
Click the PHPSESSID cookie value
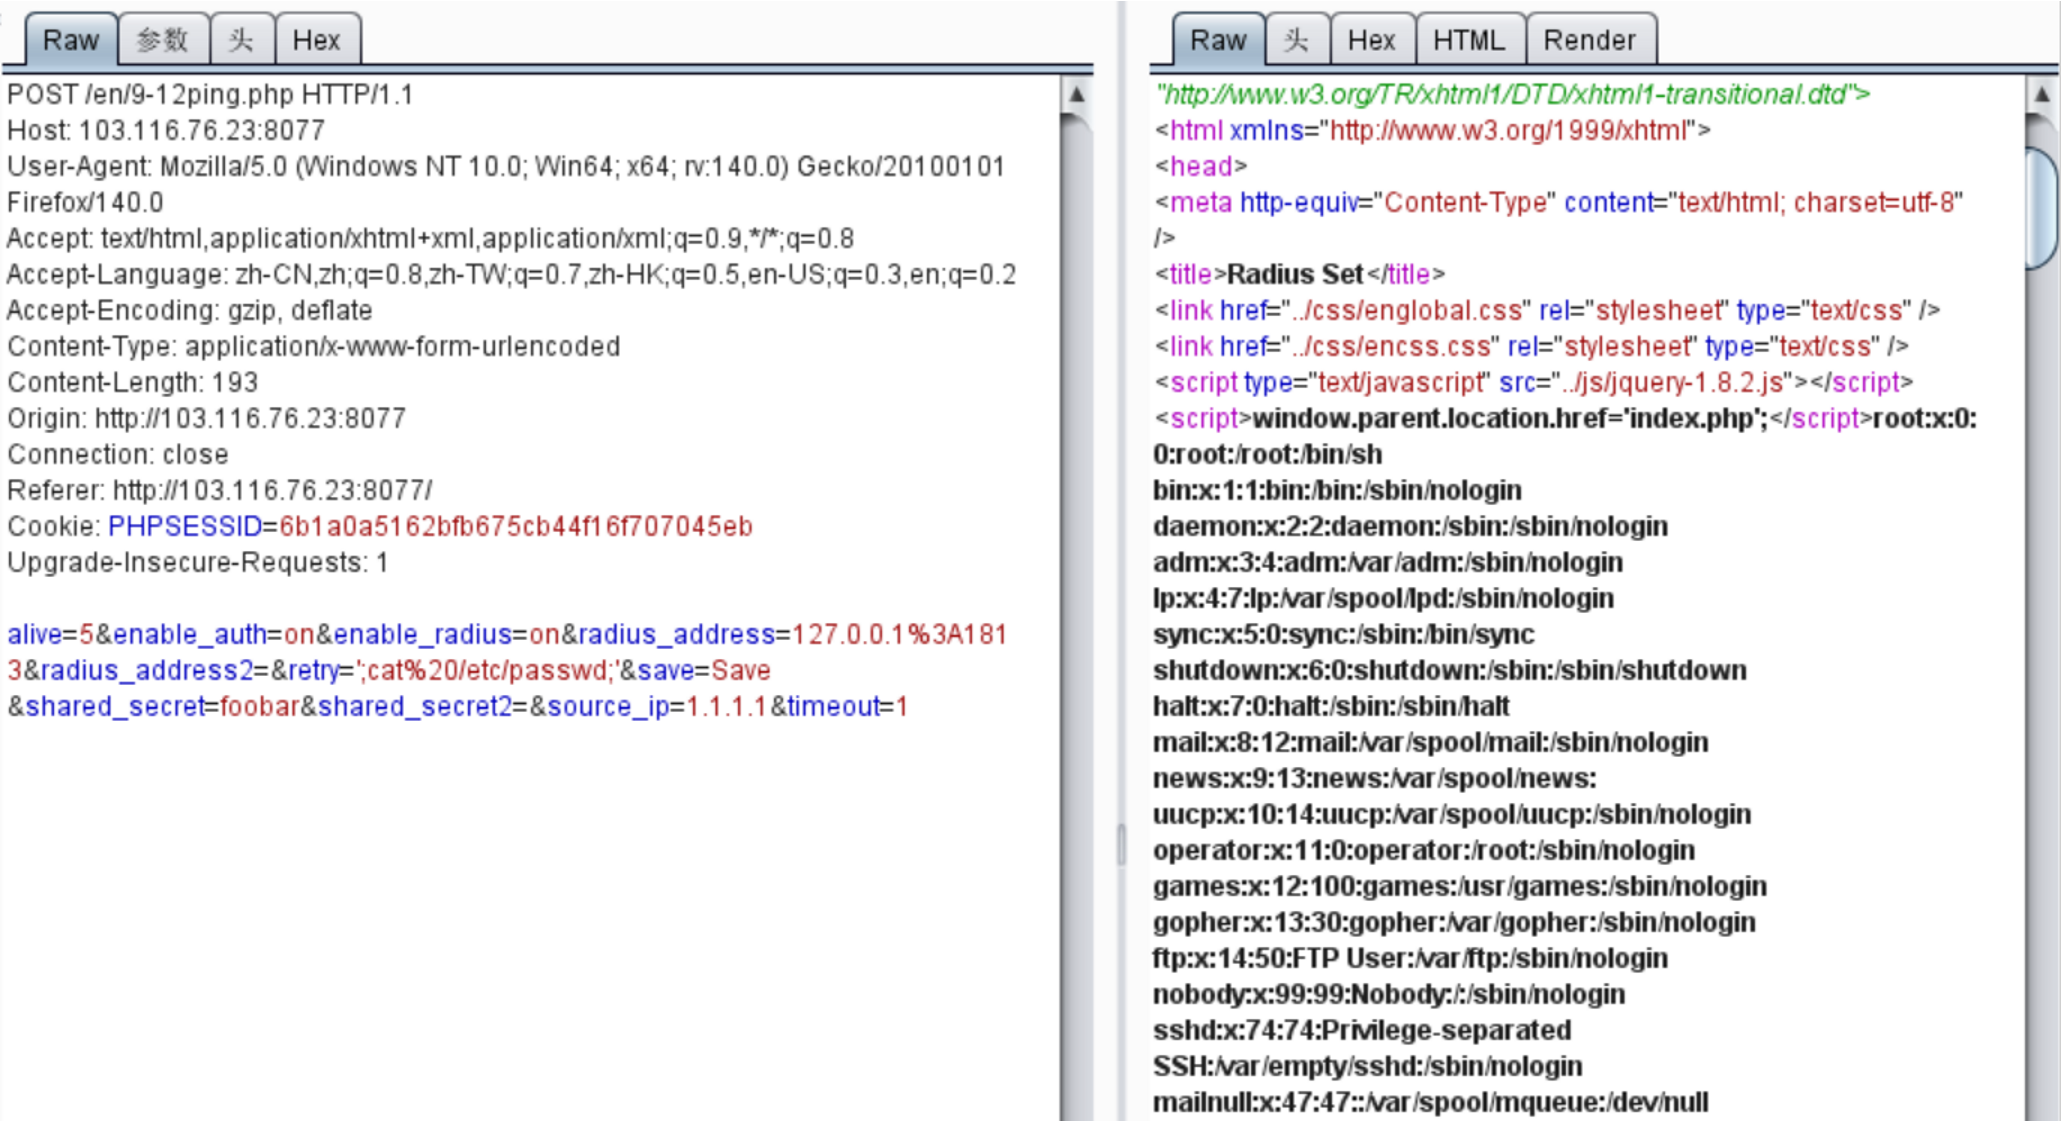point(516,527)
